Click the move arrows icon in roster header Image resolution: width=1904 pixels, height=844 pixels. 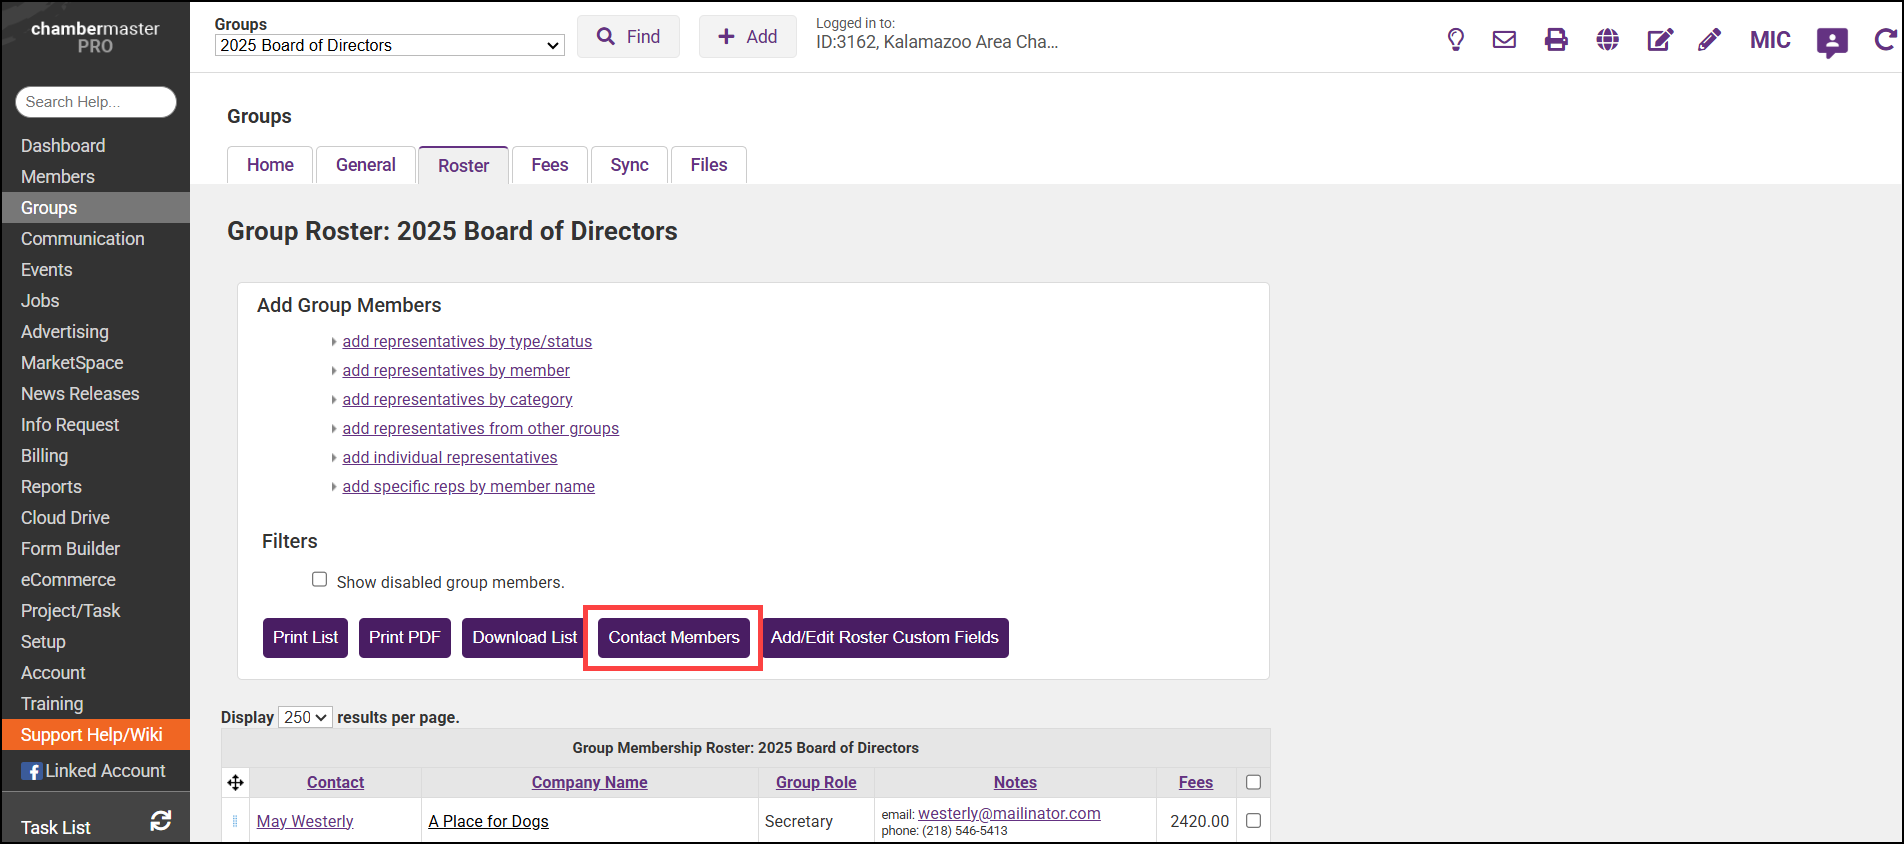click(x=236, y=782)
